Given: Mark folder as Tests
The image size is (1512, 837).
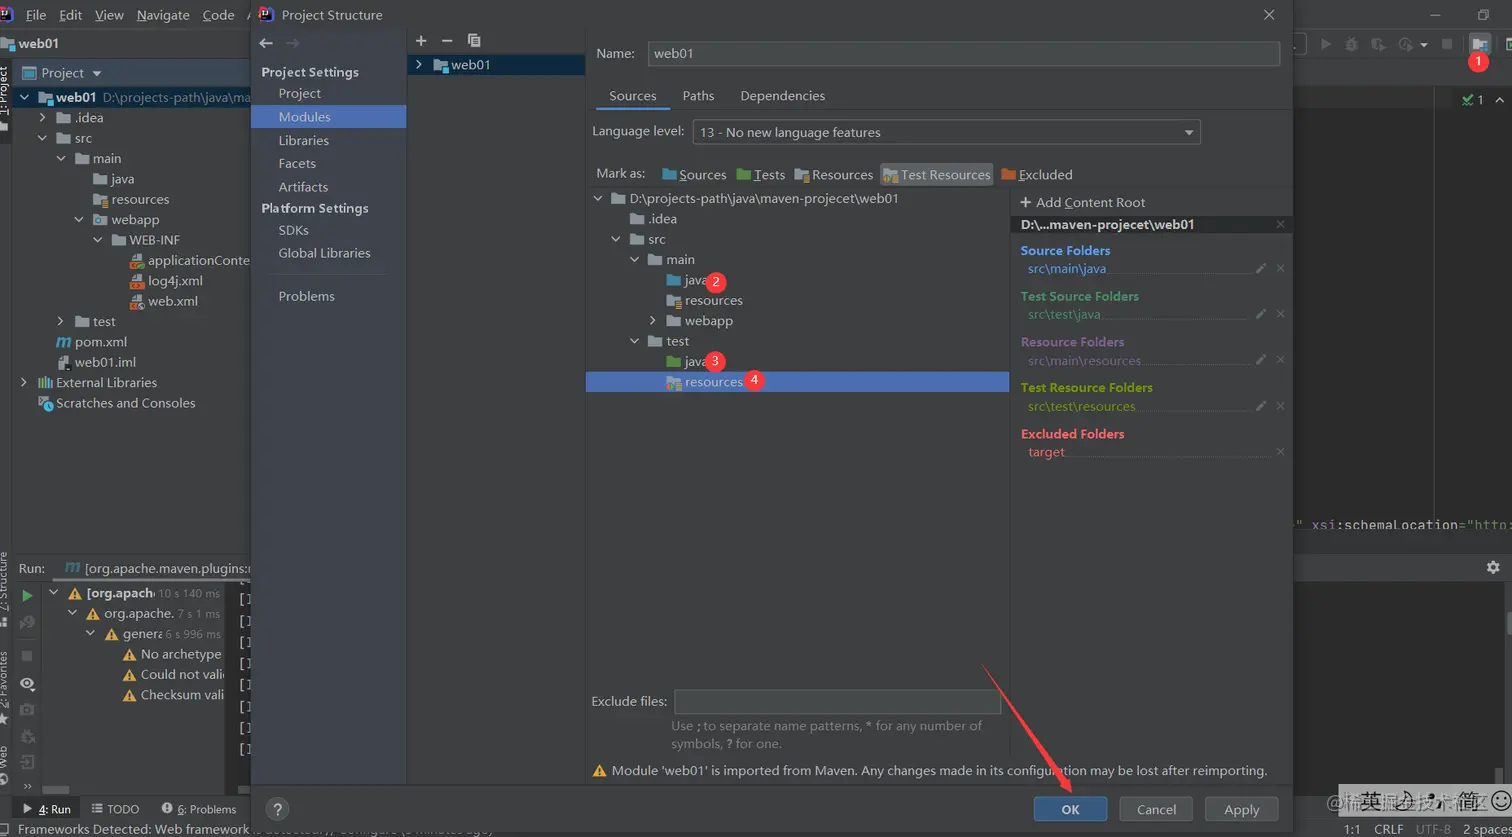Looking at the screenshot, I should pyautogui.click(x=760, y=174).
